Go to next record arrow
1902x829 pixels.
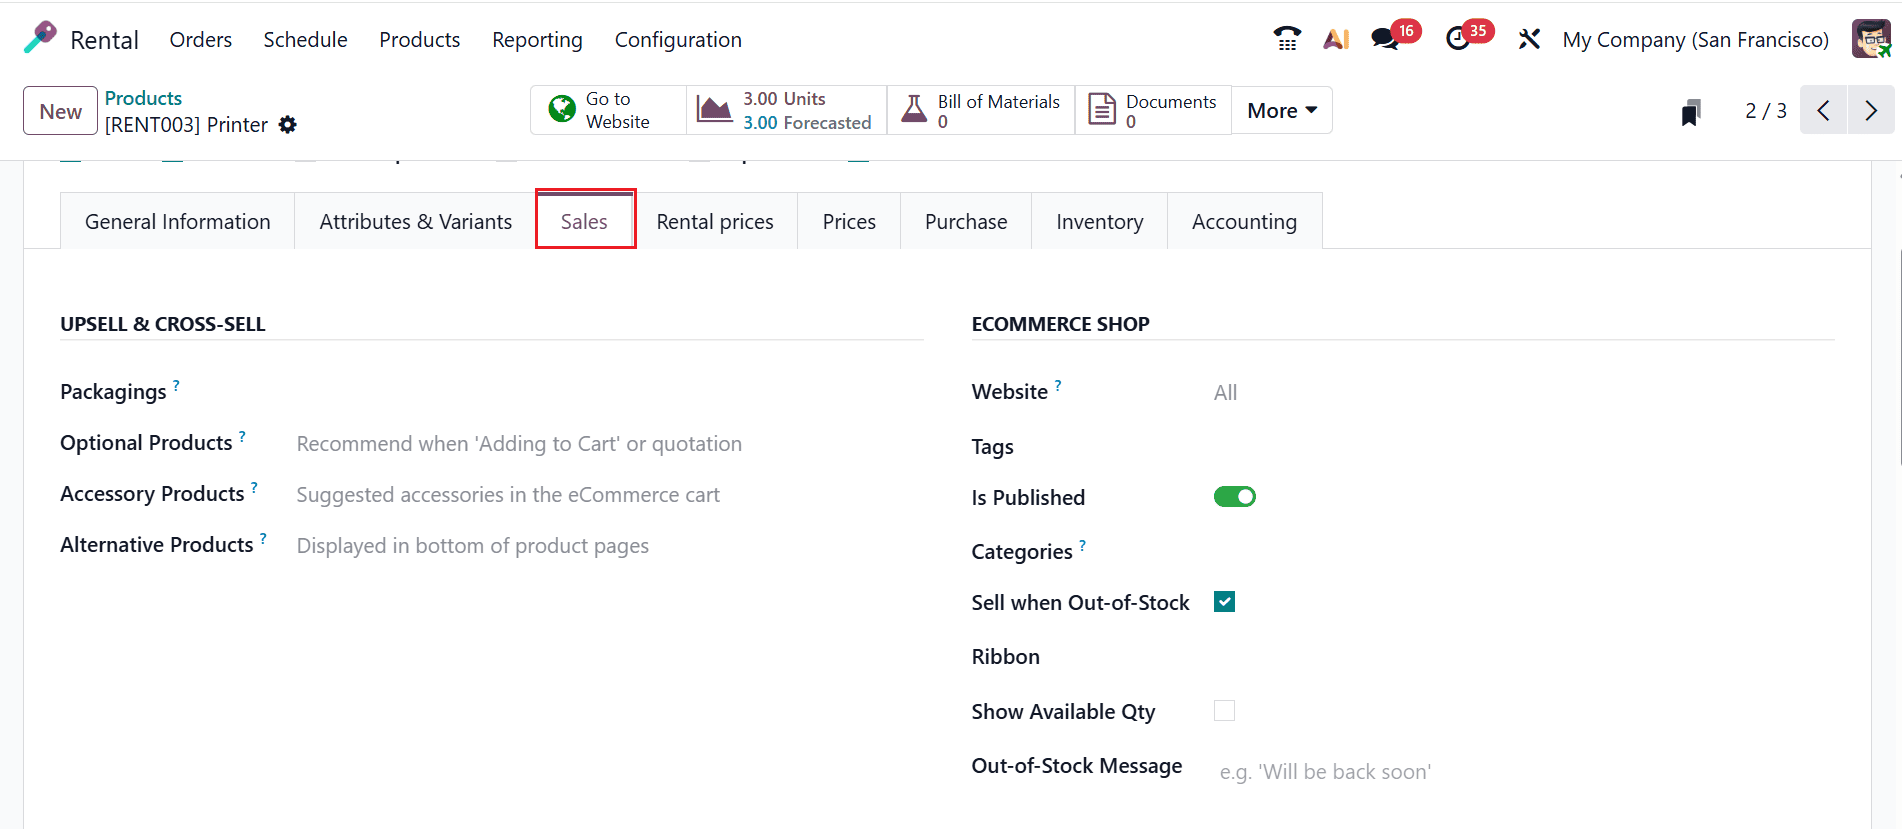tap(1870, 110)
